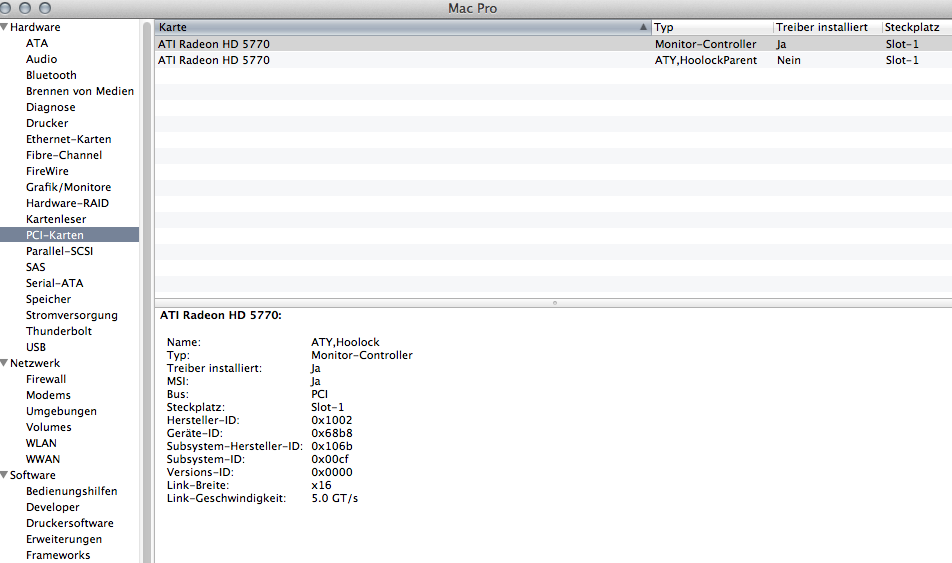Select Frameworks in the sidebar
Viewport: 952px width, 563px height.
coord(58,555)
